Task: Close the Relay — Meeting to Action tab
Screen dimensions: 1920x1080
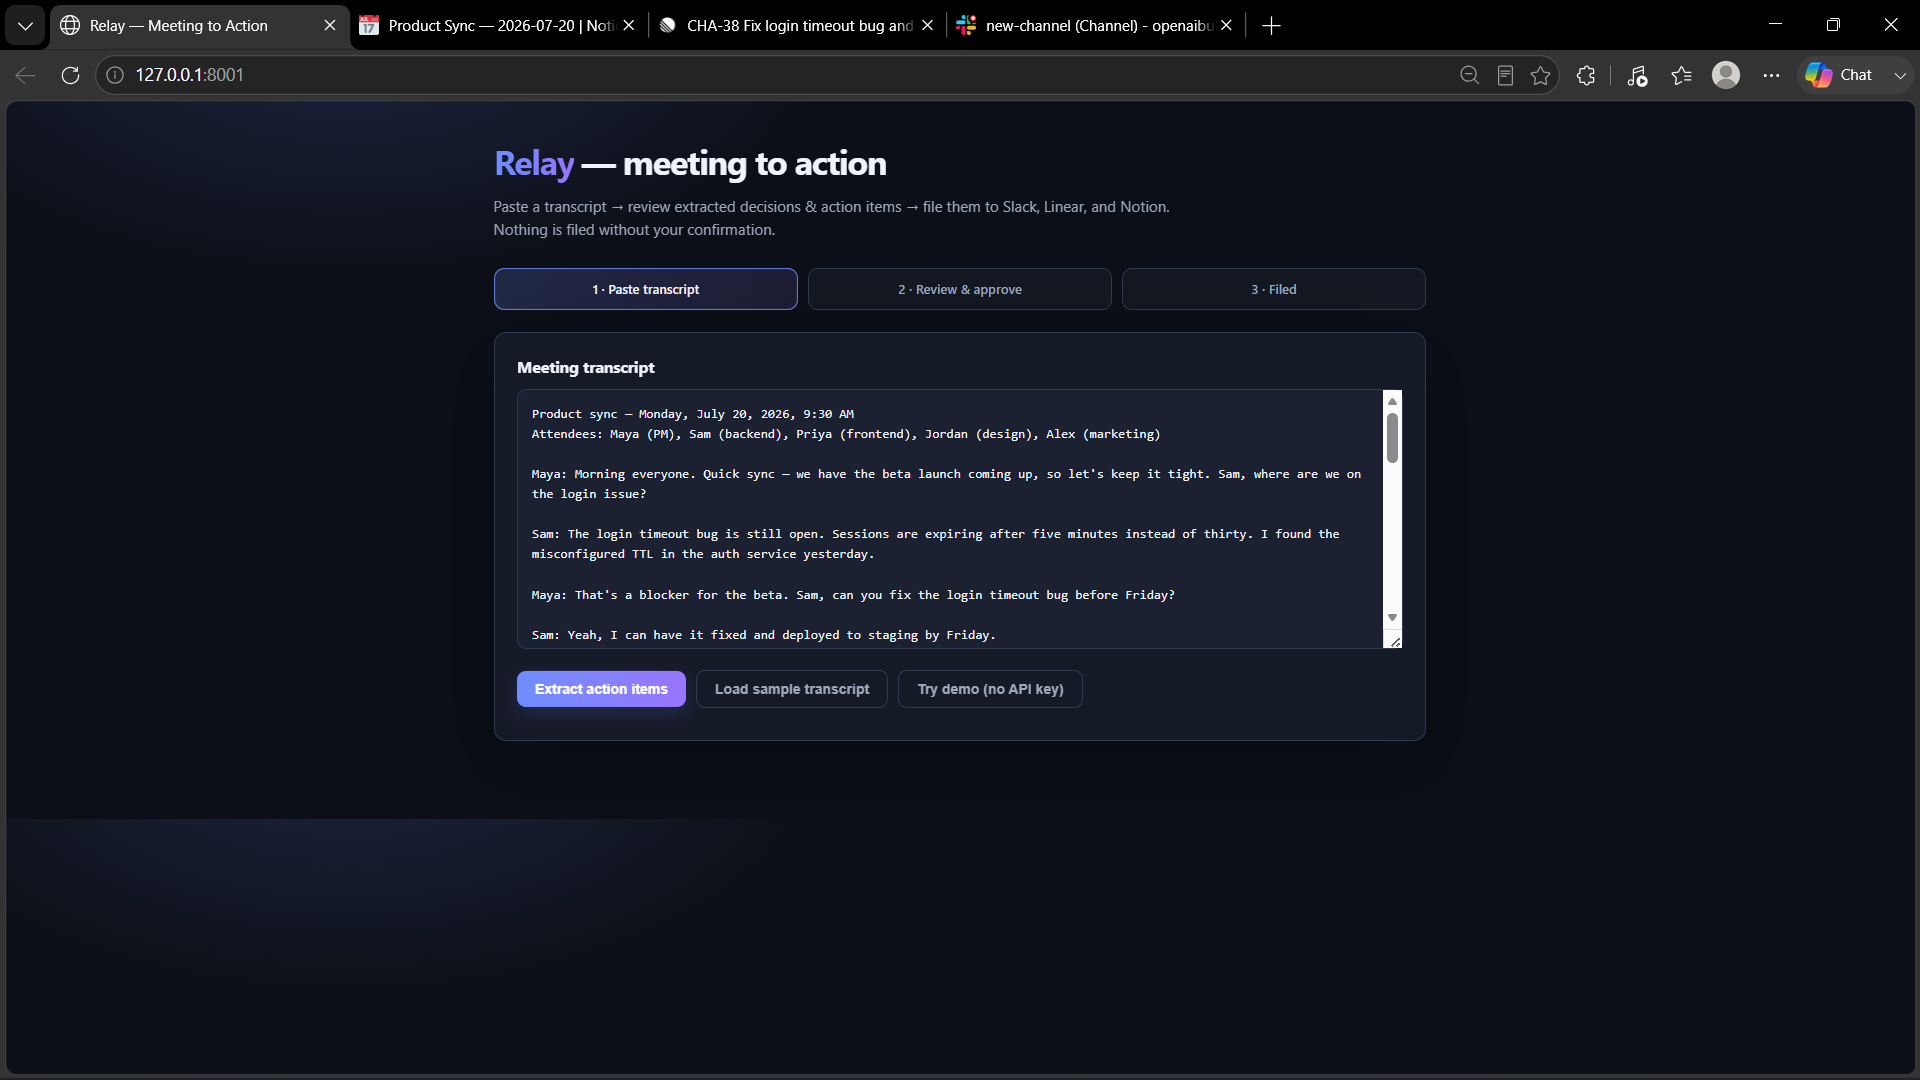Action: click(330, 26)
